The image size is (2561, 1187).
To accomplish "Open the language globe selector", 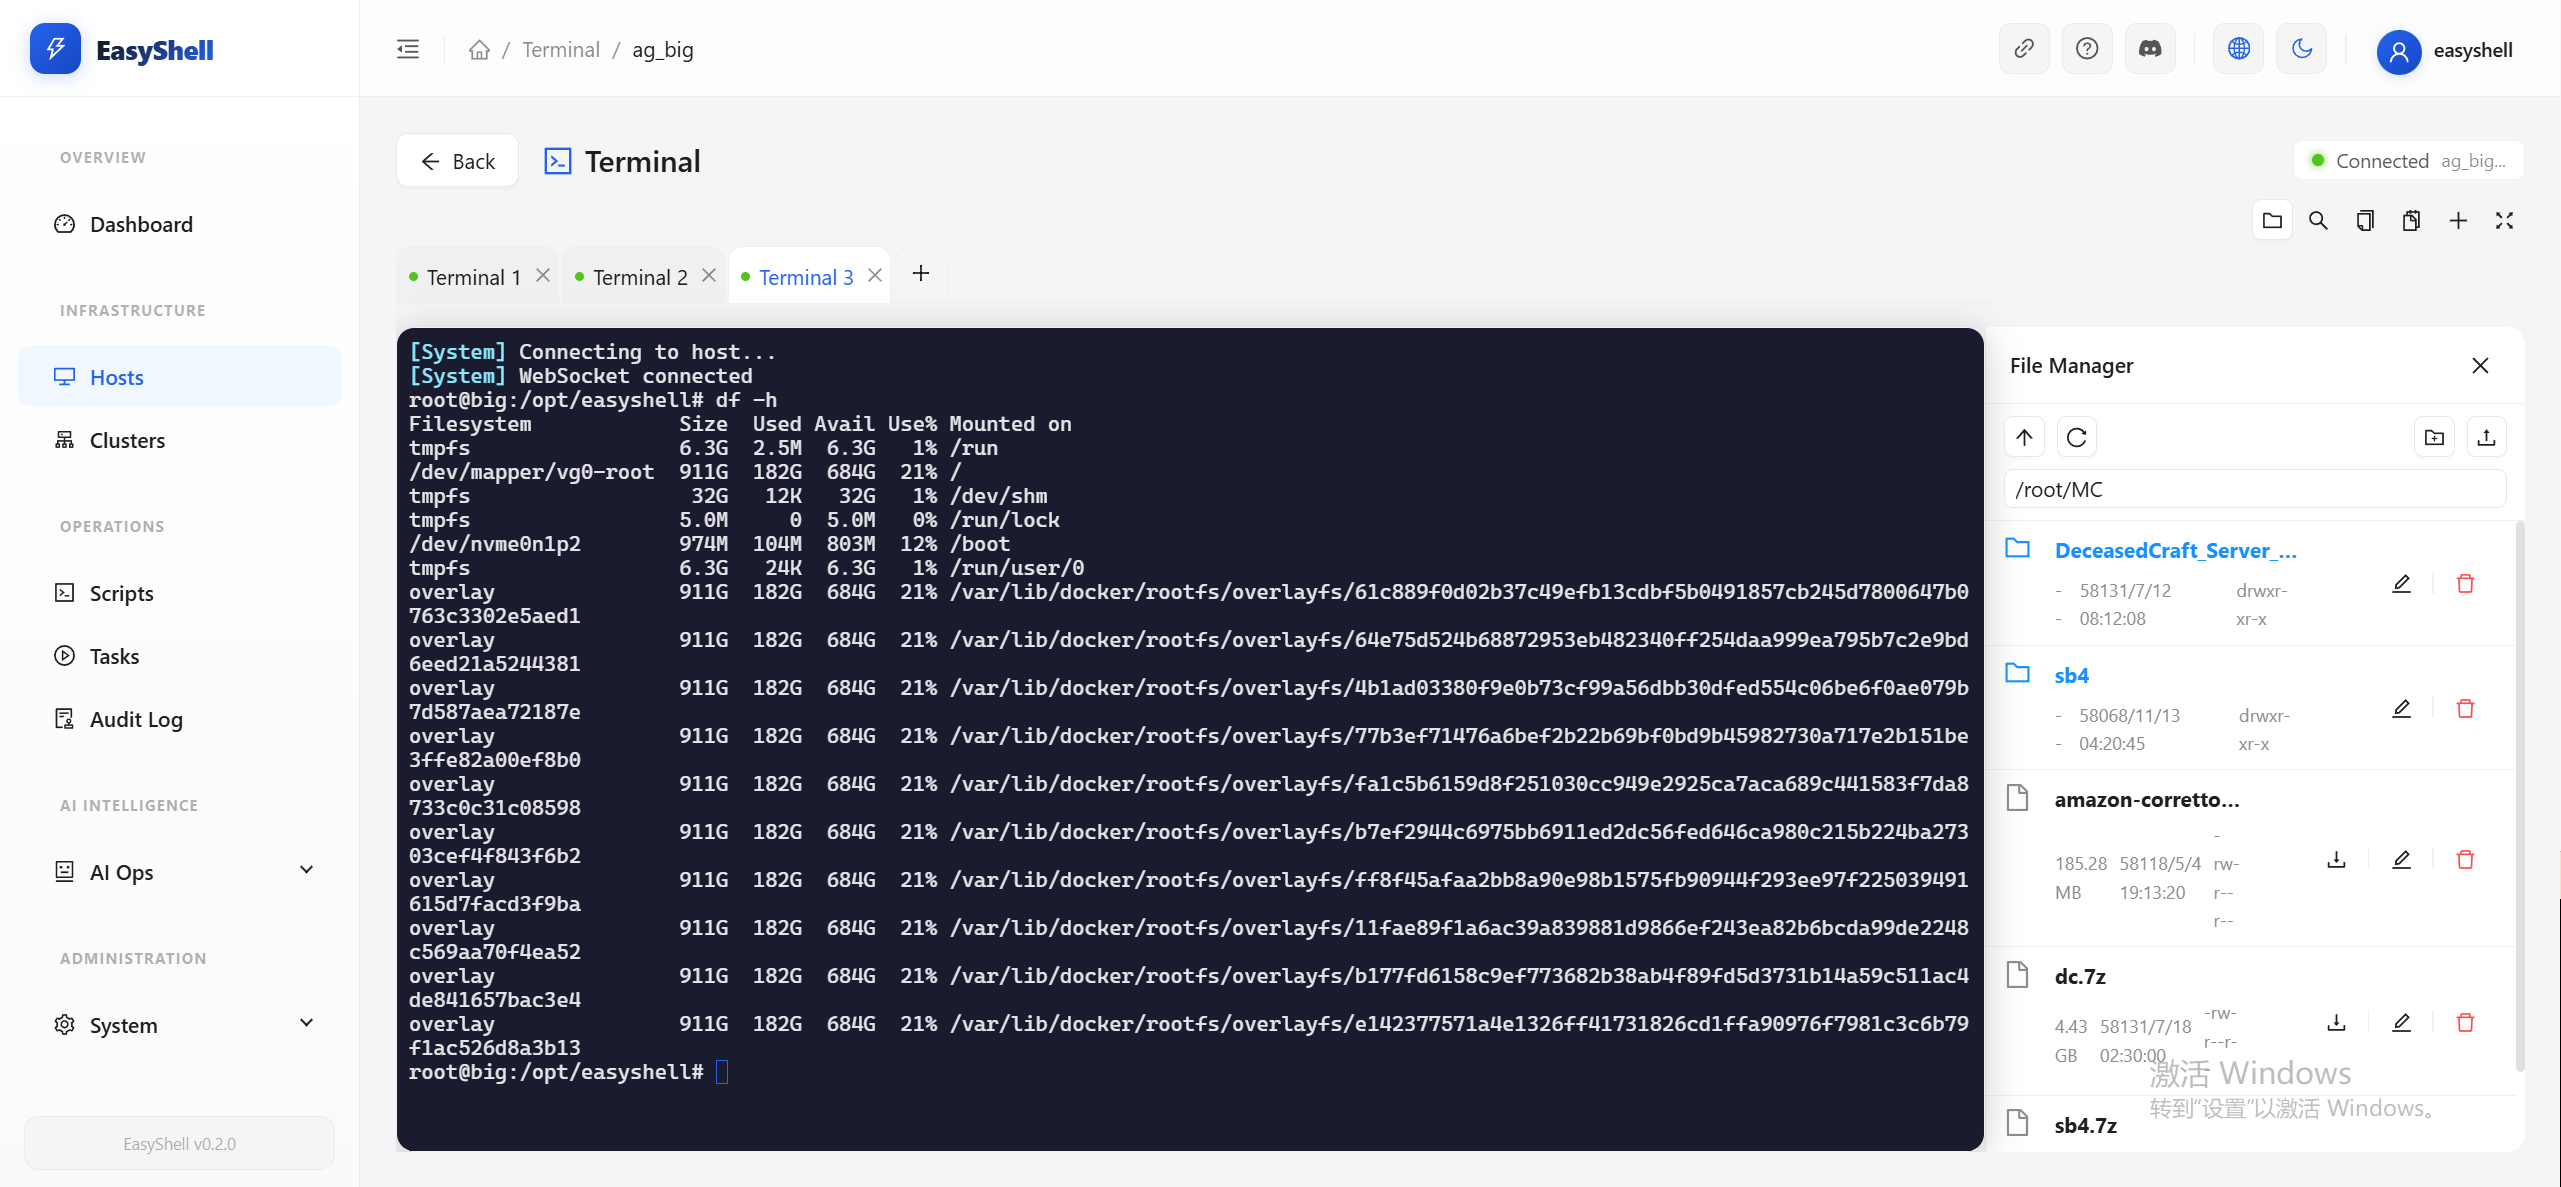I will (x=2238, y=47).
